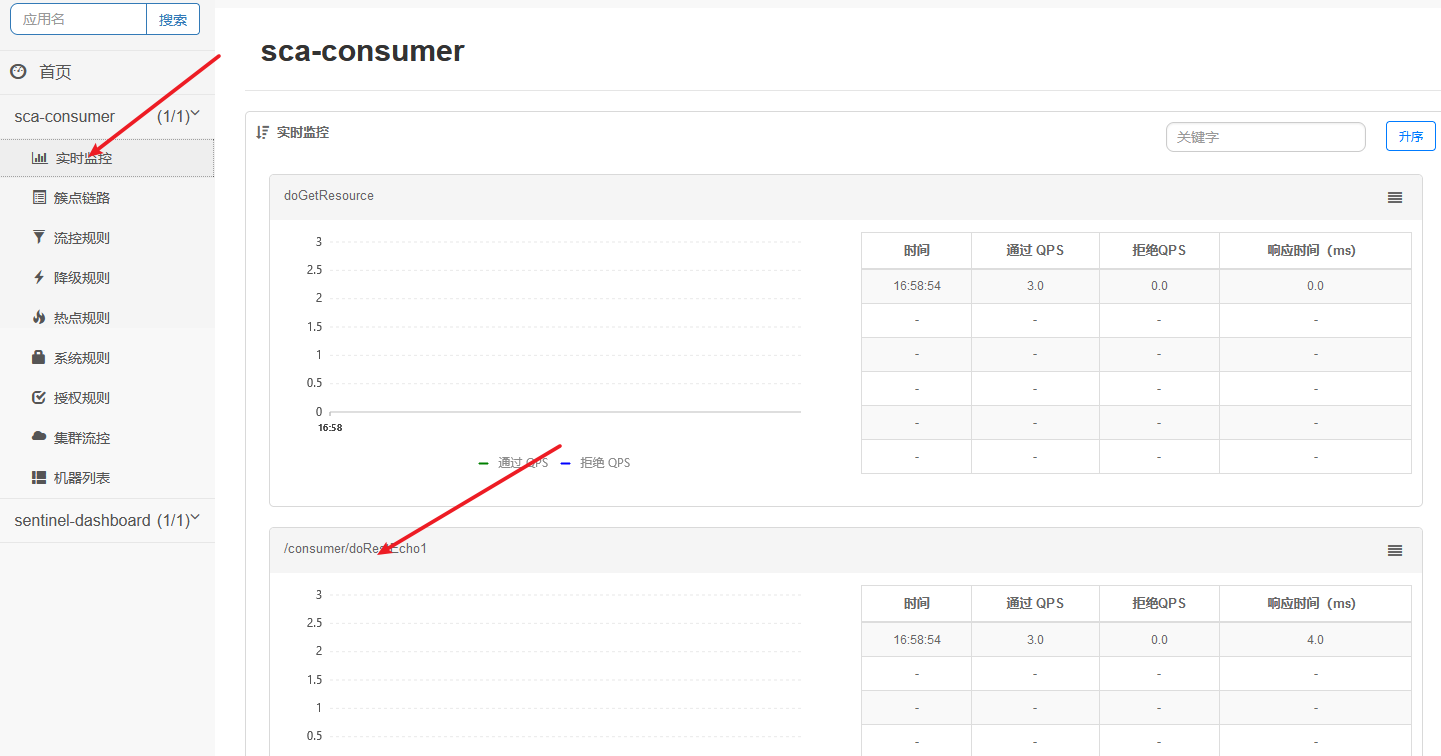Click the 时间 header in /consumer/doRestEcho1 table
The image size is (1441, 756).
pos(917,604)
